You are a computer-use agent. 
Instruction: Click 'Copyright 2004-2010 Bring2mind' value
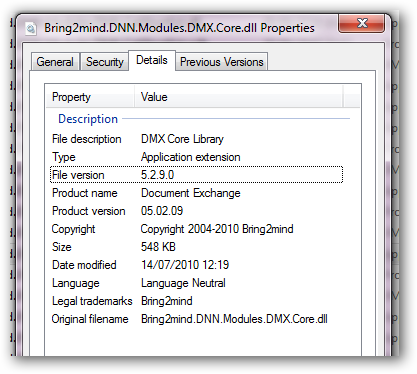[217, 229]
